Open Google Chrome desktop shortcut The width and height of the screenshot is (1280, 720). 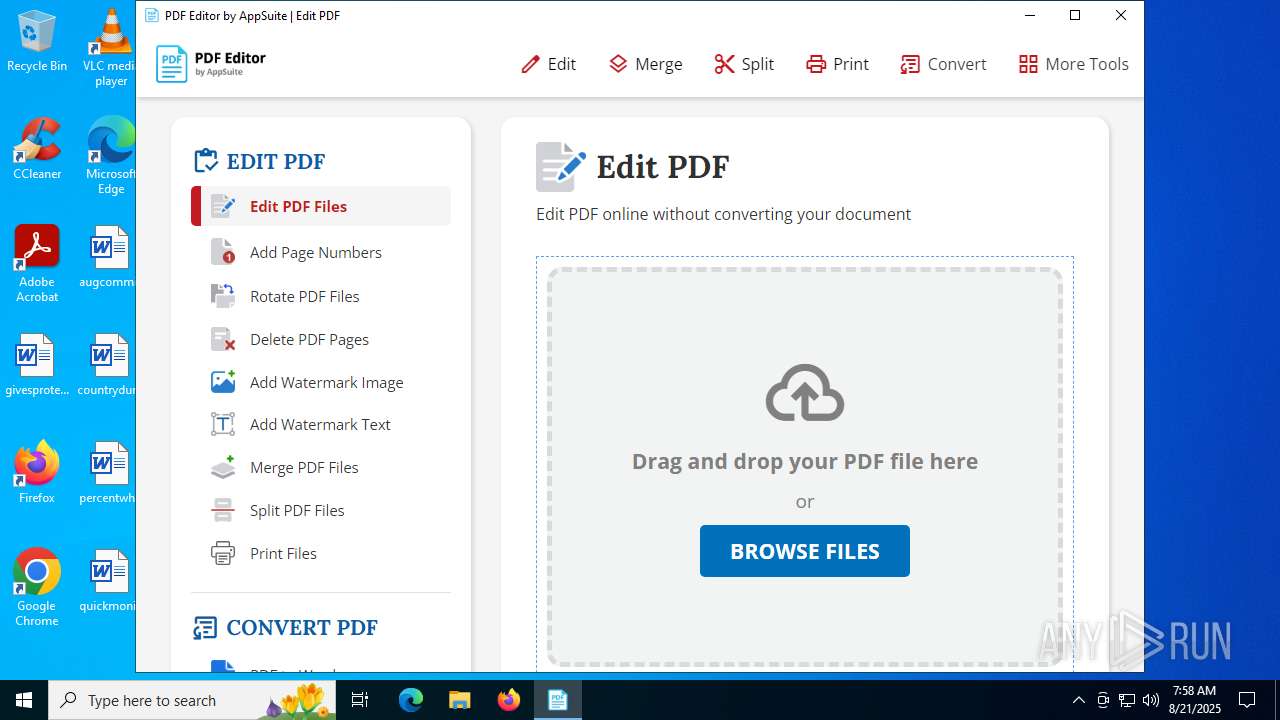click(x=37, y=588)
